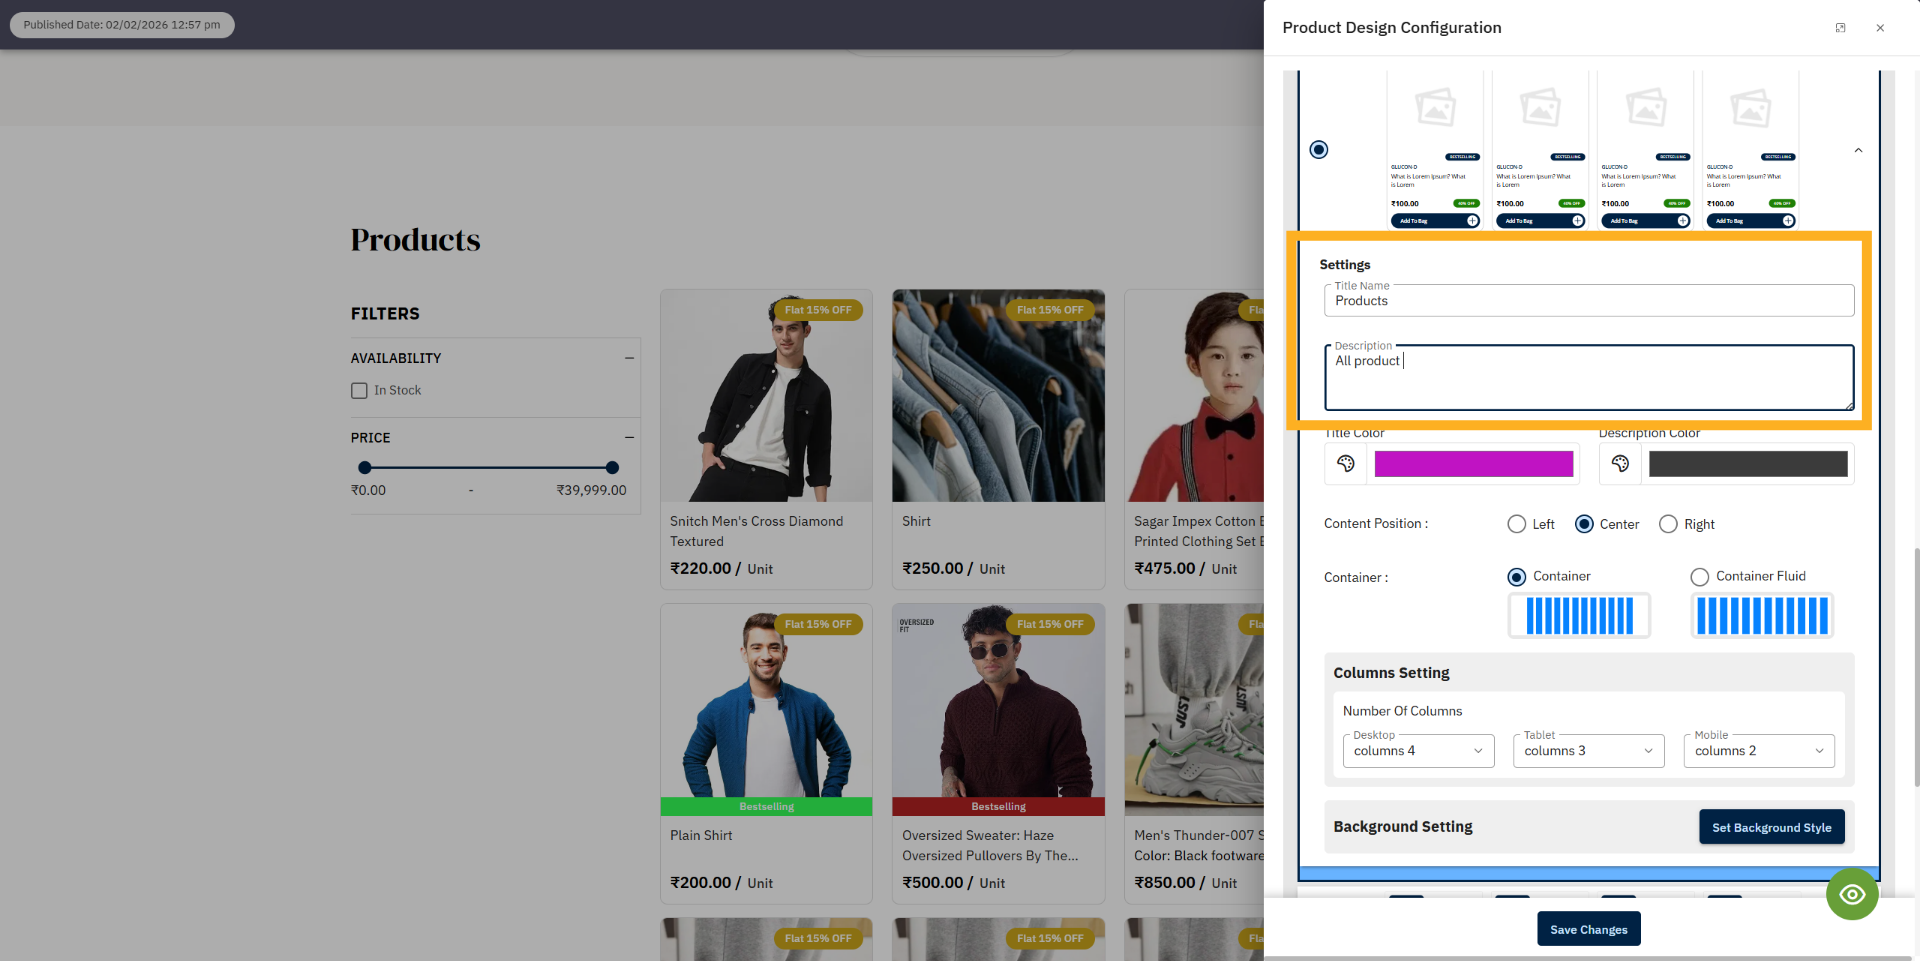Tick the In Stock availability checkbox
The image size is (1920, 961).
pos(359,391)
